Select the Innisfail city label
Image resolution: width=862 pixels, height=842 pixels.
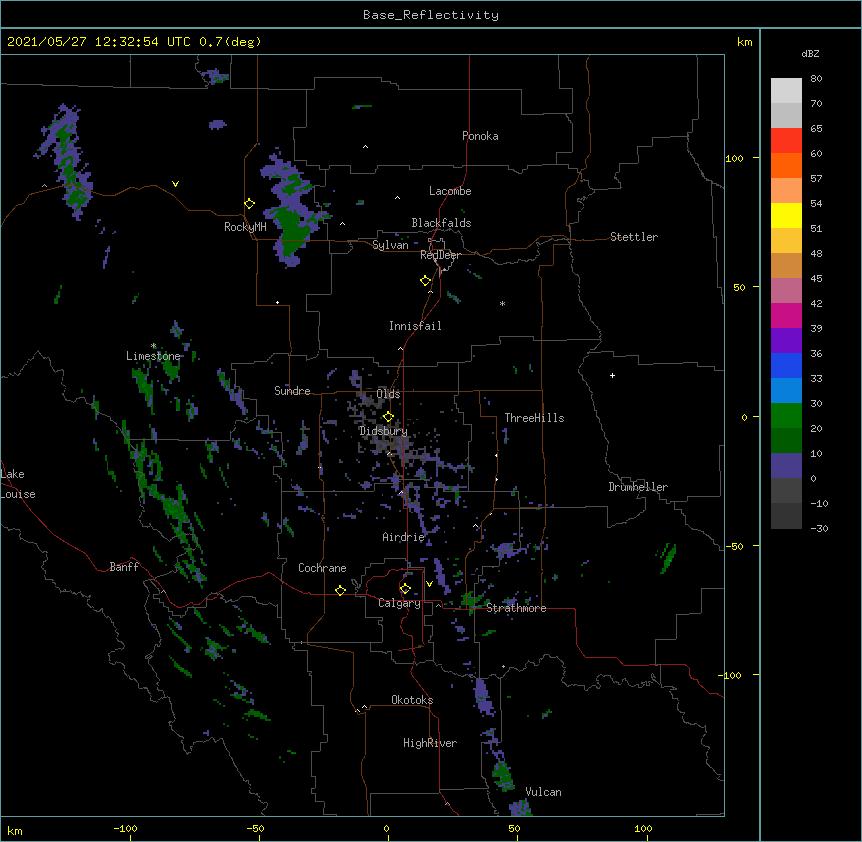[415, 326]
